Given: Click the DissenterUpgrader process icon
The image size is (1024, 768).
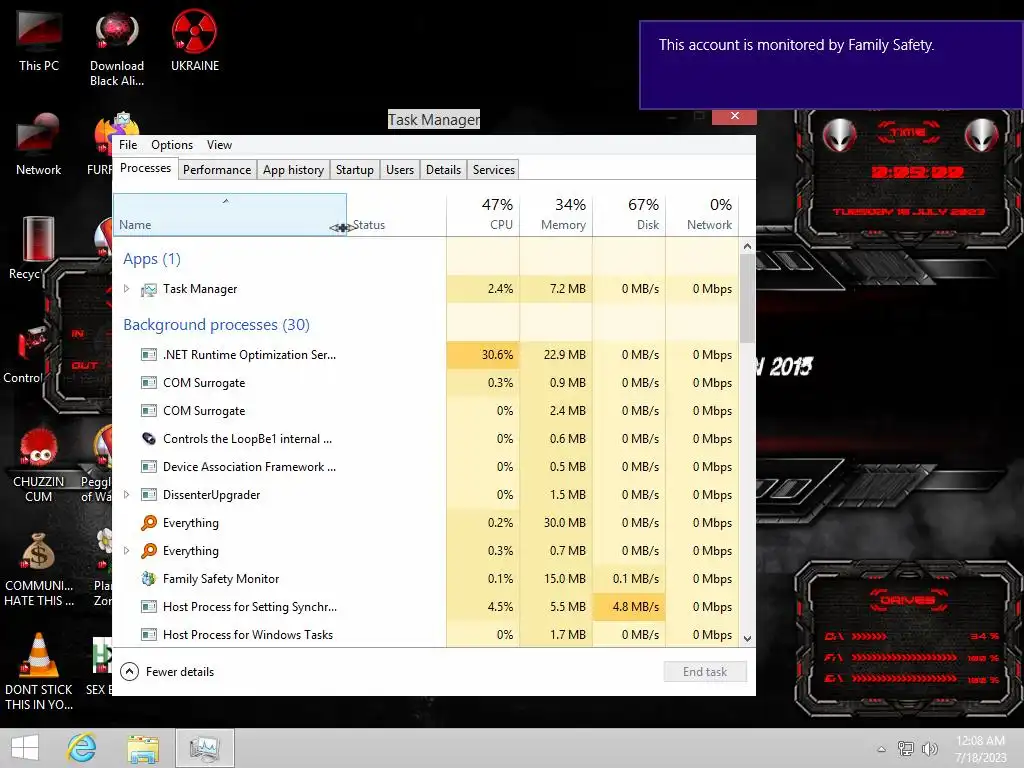Looking at the screenshot, I should click(149, 494).
